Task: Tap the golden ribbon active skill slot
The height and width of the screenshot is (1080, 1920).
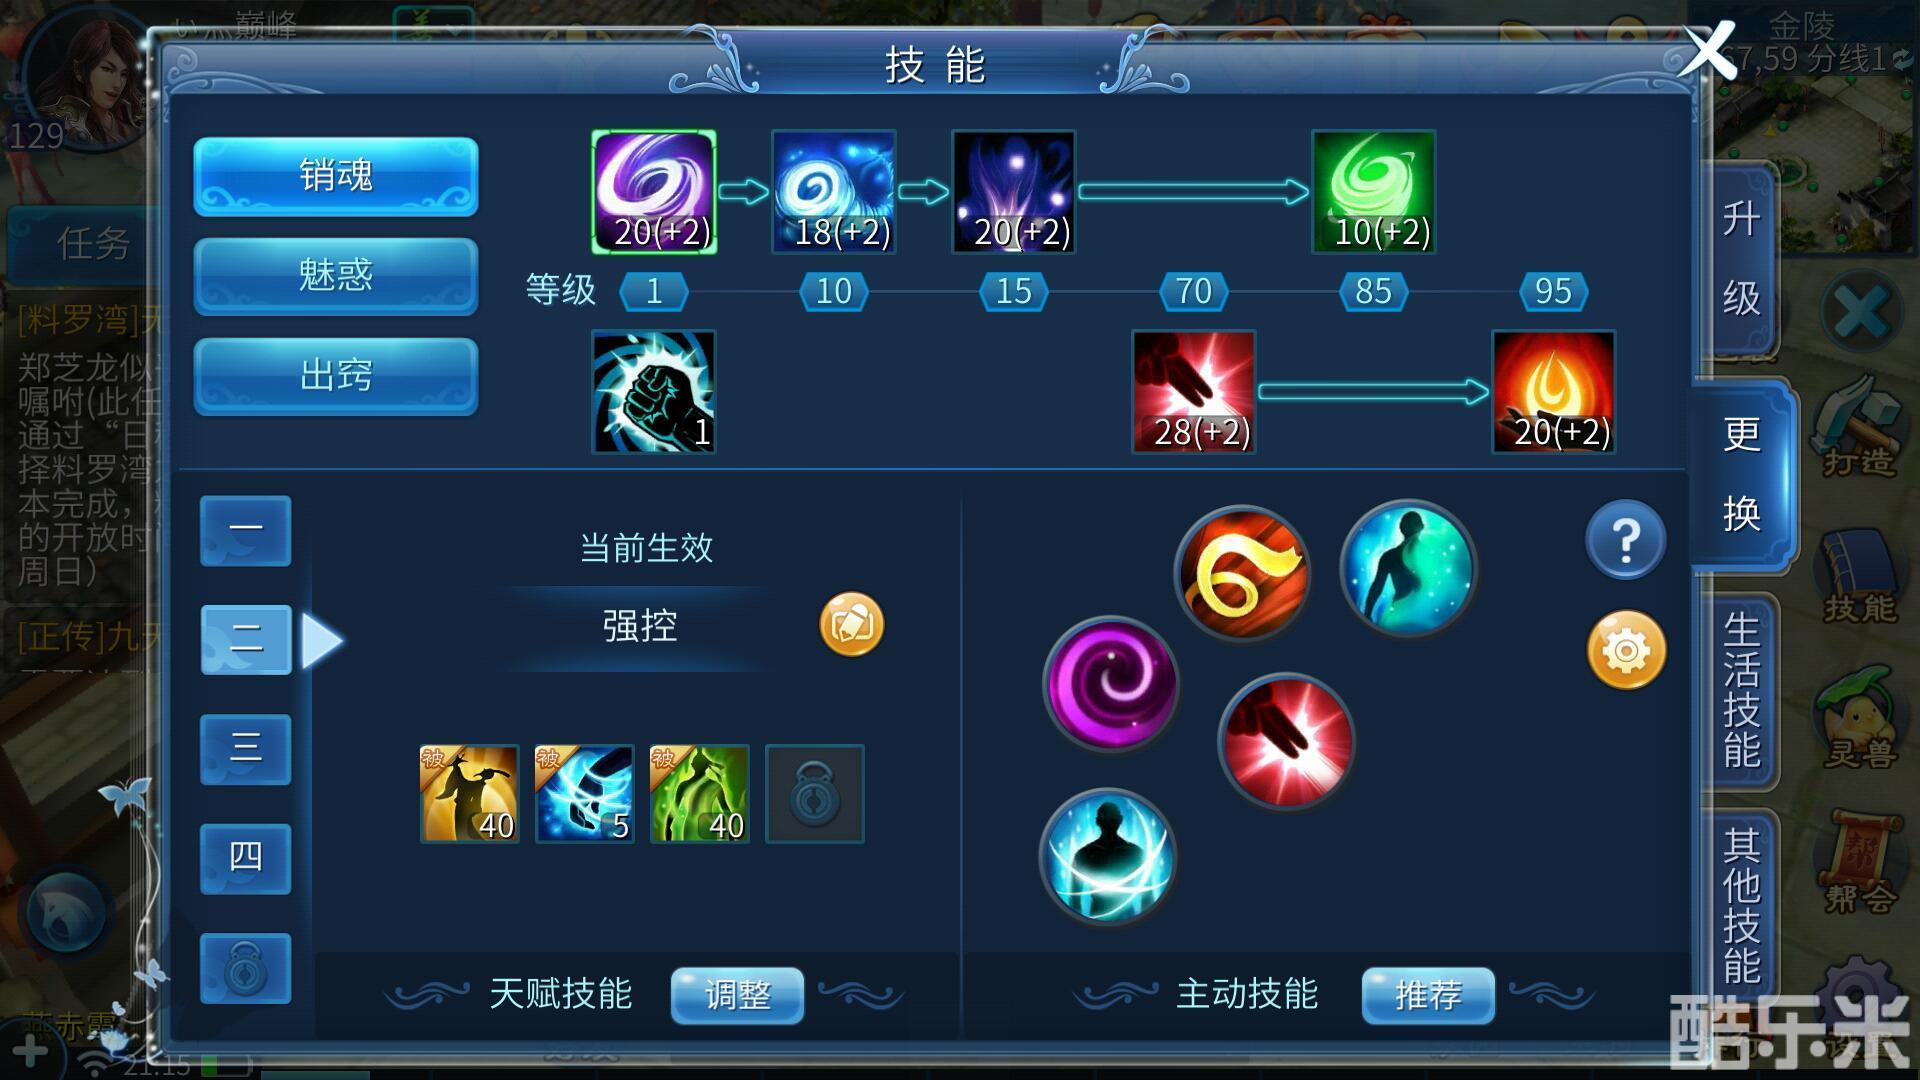Action: 1243,573
